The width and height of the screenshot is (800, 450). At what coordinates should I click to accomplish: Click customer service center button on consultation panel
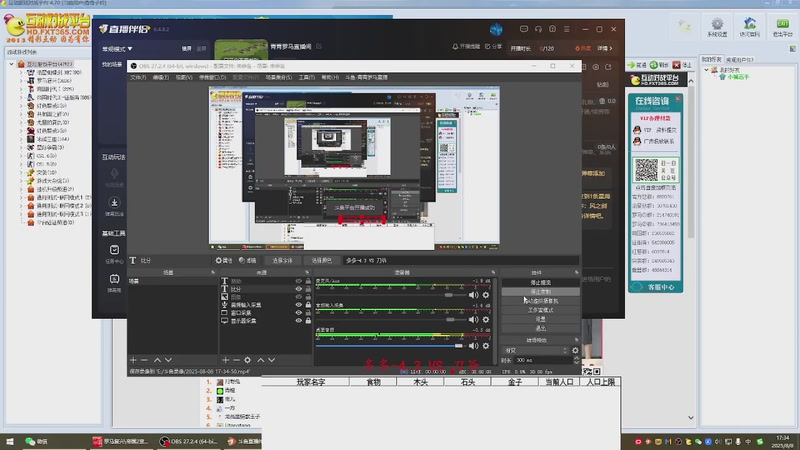(x=656, y=287)
